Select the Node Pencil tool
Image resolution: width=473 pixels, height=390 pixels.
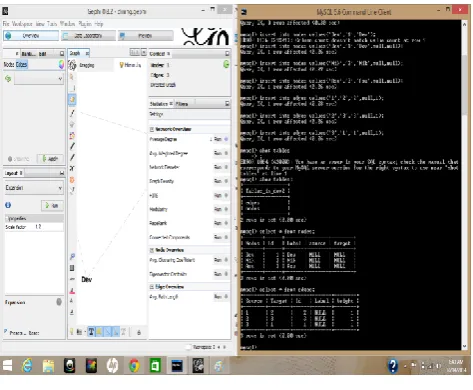(x=72, y=146)
